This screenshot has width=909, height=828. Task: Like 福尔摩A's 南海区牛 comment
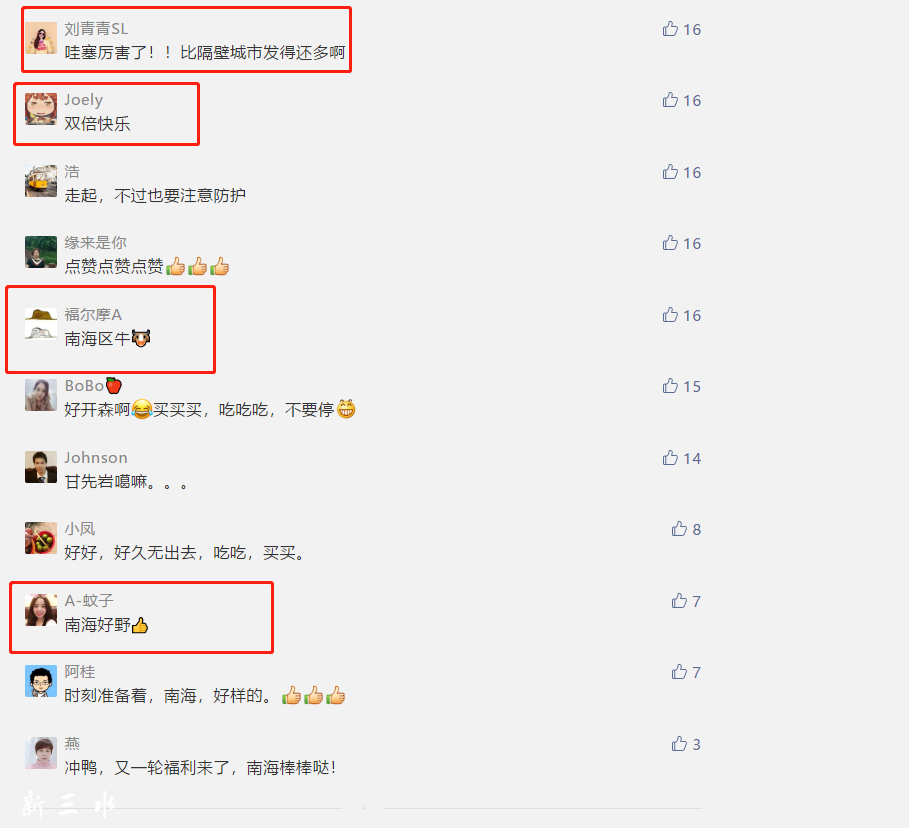(670, 315)
